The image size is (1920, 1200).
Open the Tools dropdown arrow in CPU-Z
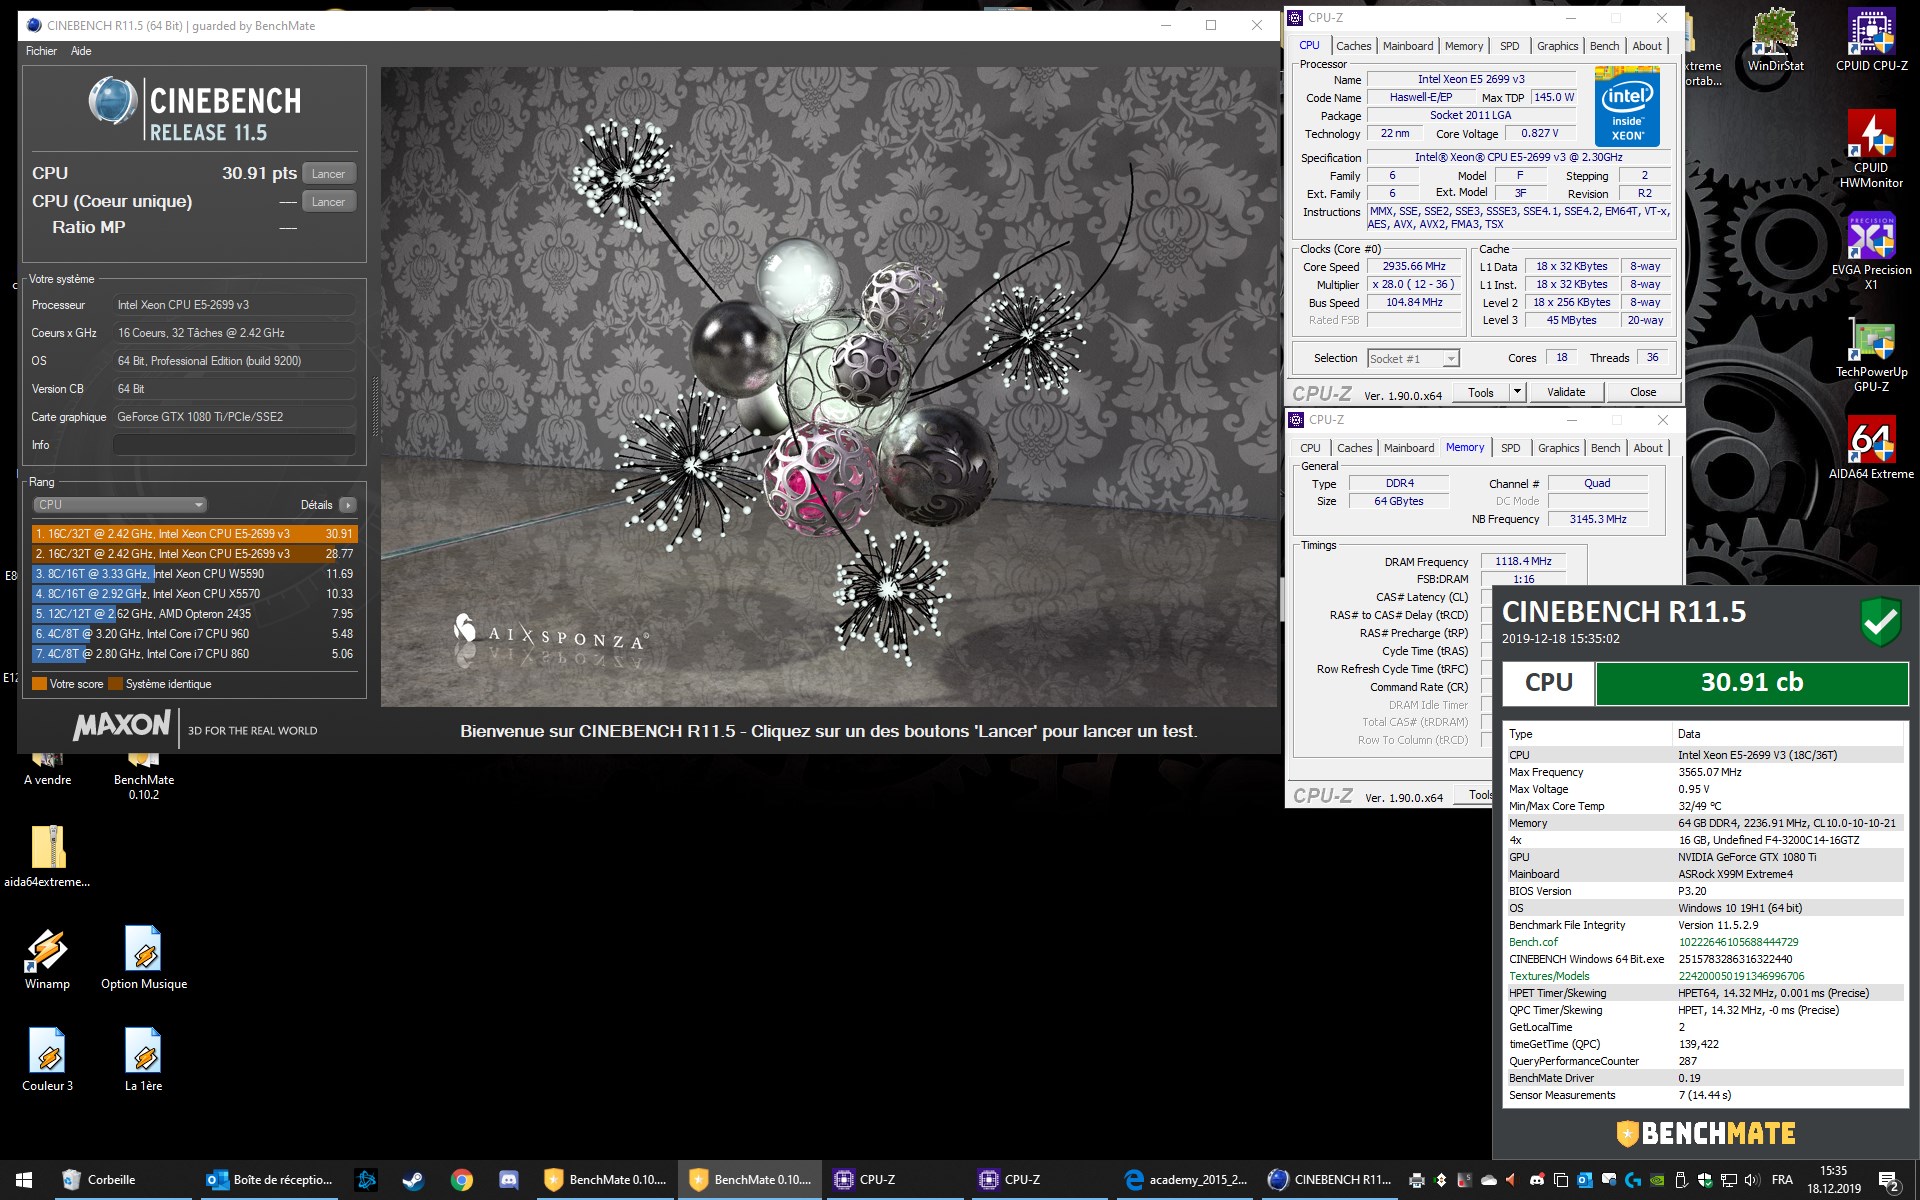point(1518,392)
